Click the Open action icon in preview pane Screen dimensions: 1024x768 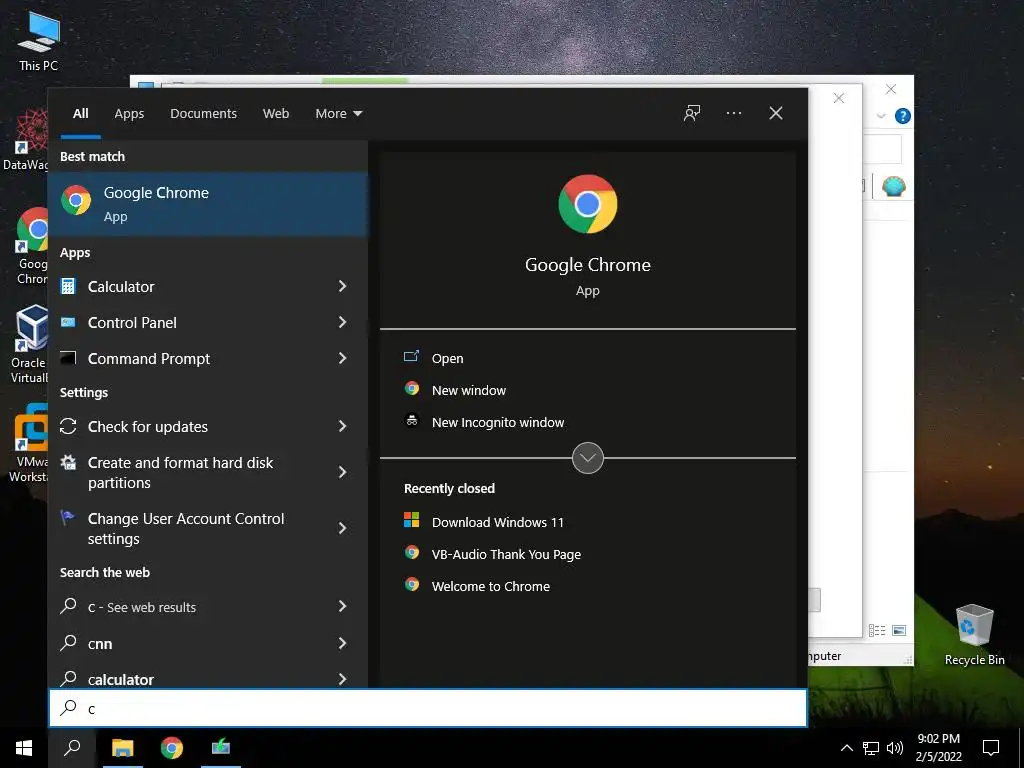pos(411,357)
